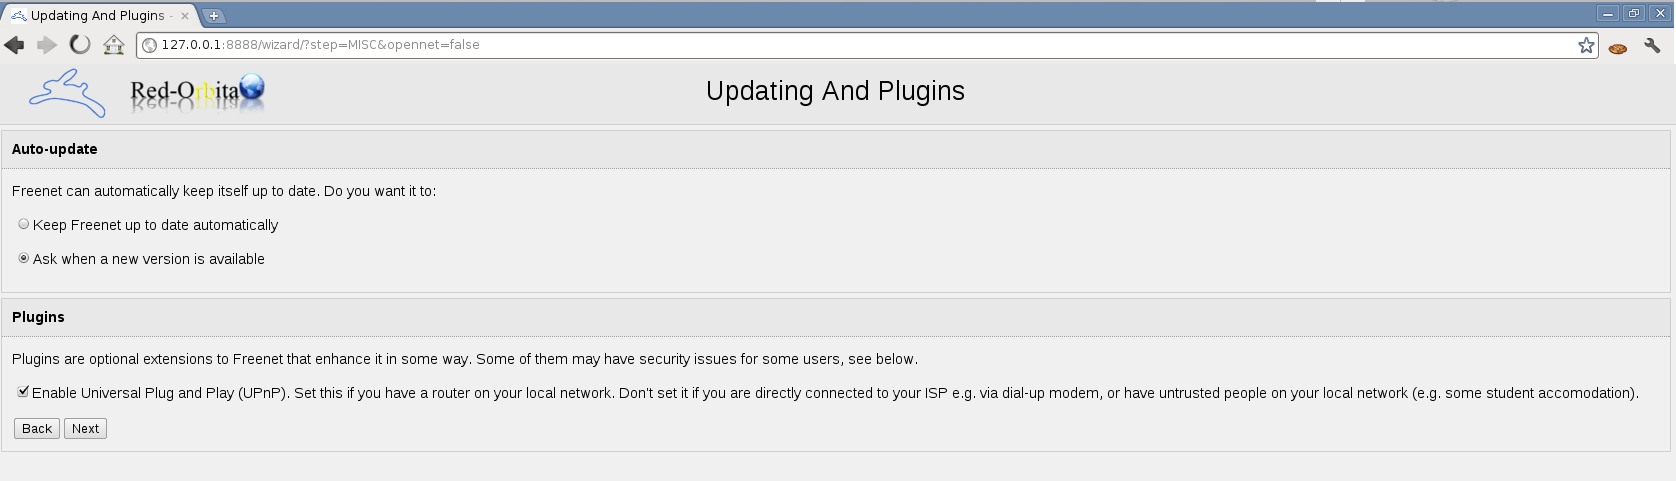Select Keep Freenet up to date automatically
This screenshot has height=481, width=1676.
(x=24, y=224)
